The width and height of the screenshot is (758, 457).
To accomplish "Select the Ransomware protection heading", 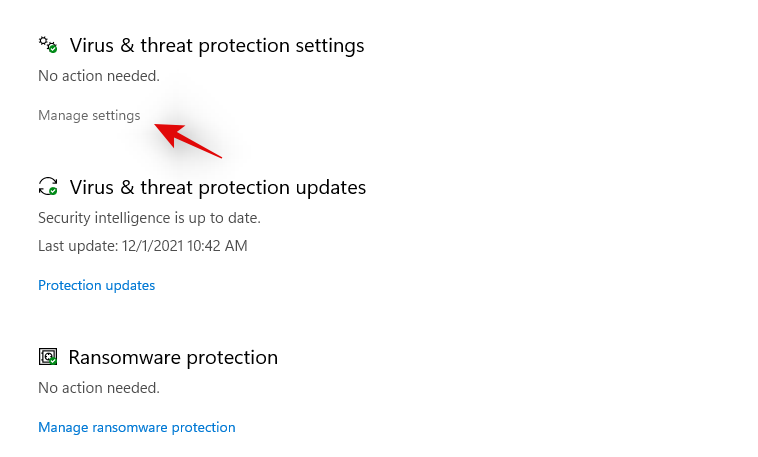I will 173,357.
